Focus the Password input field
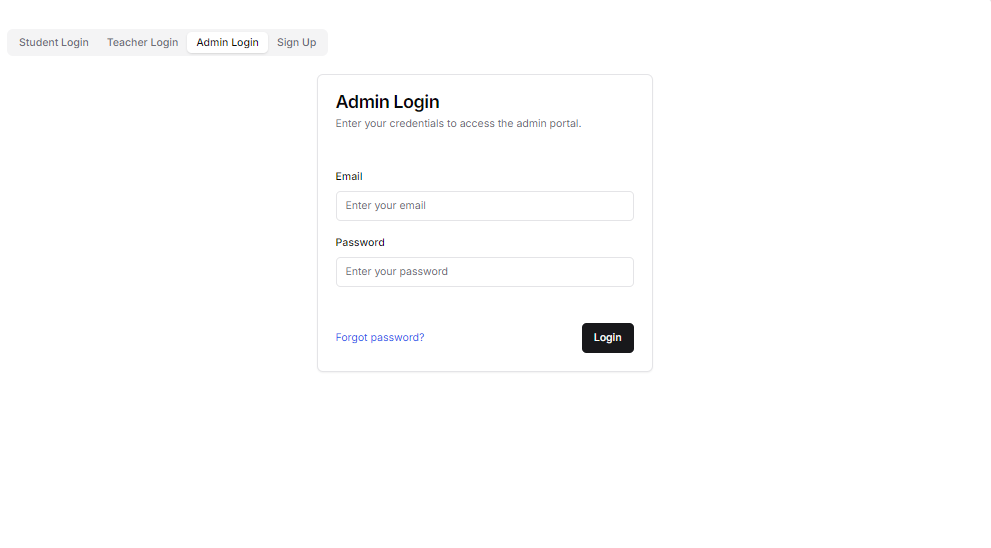 [x=485, y=272]
